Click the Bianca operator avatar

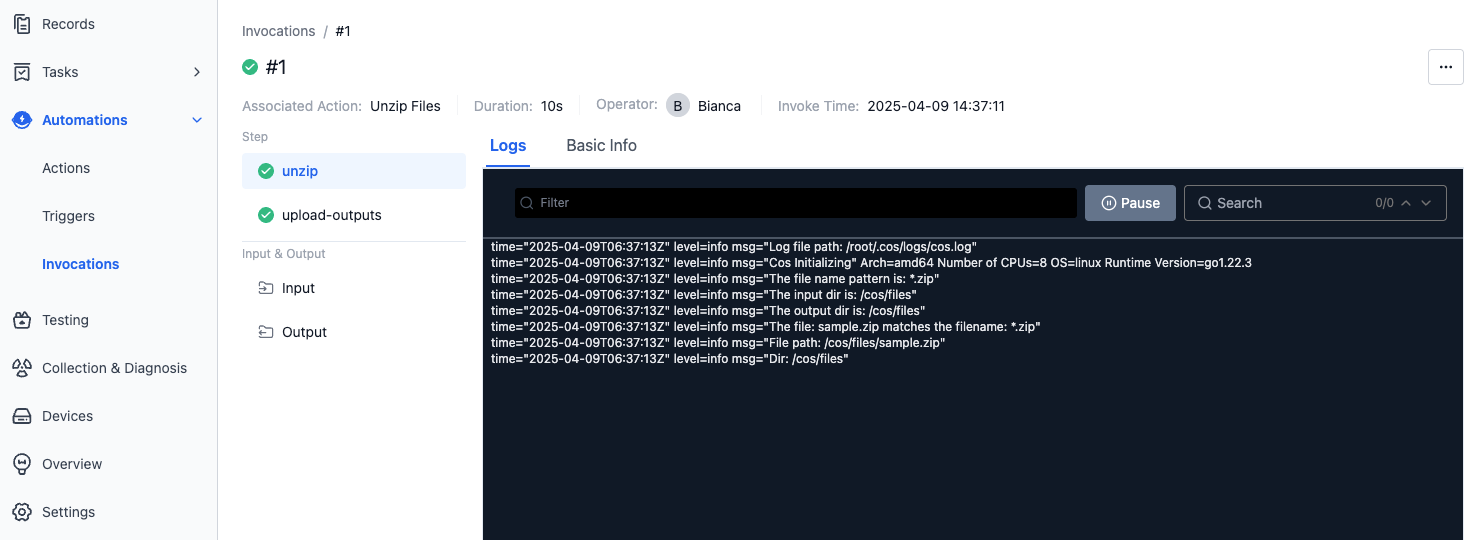pos(678,105)
